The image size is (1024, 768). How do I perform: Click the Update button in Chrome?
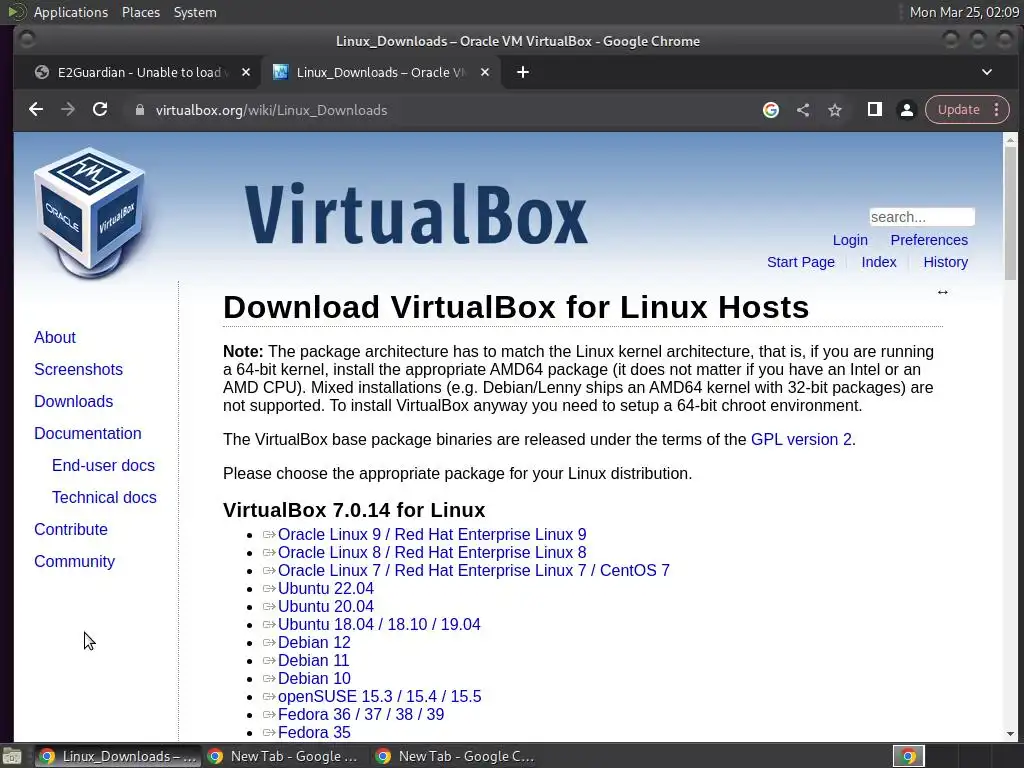(959, 110)
